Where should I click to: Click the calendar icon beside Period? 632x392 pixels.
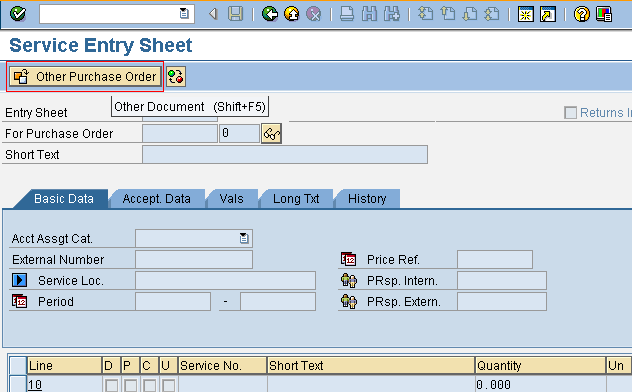point(19,301)
